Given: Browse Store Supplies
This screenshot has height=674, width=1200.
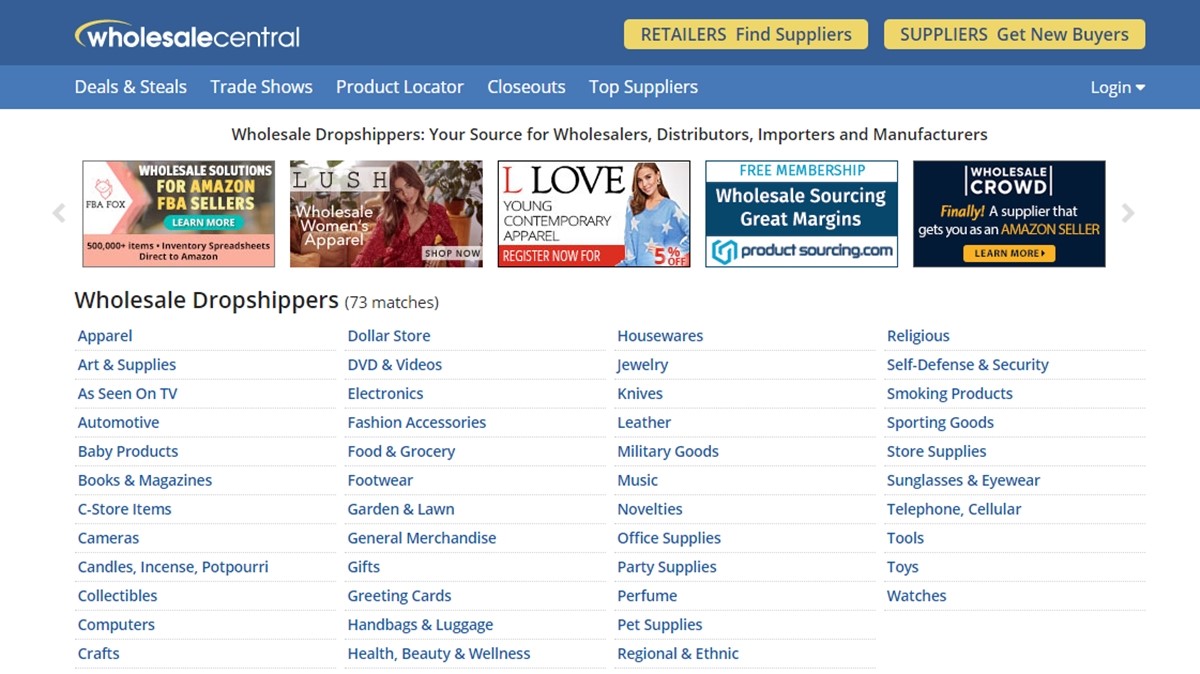Looking at the screenshot, I should 937,452.
